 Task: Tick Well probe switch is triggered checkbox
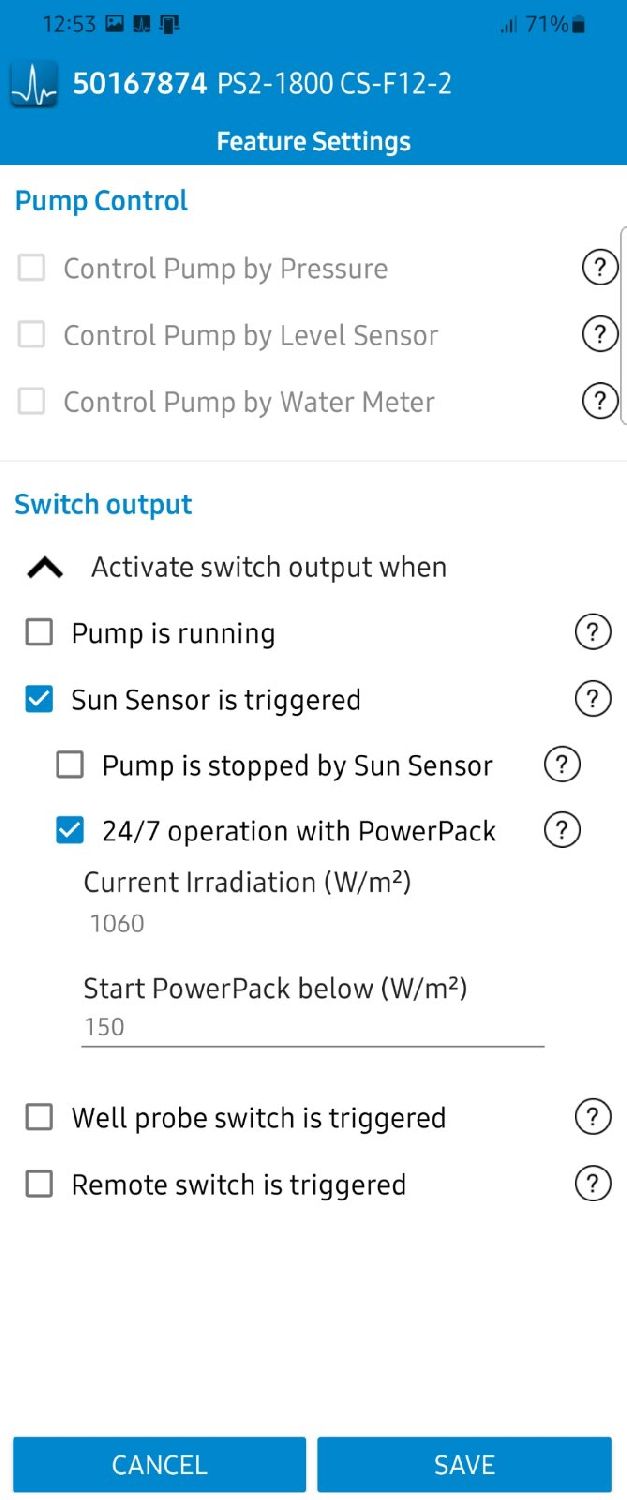pos(39,1117)
